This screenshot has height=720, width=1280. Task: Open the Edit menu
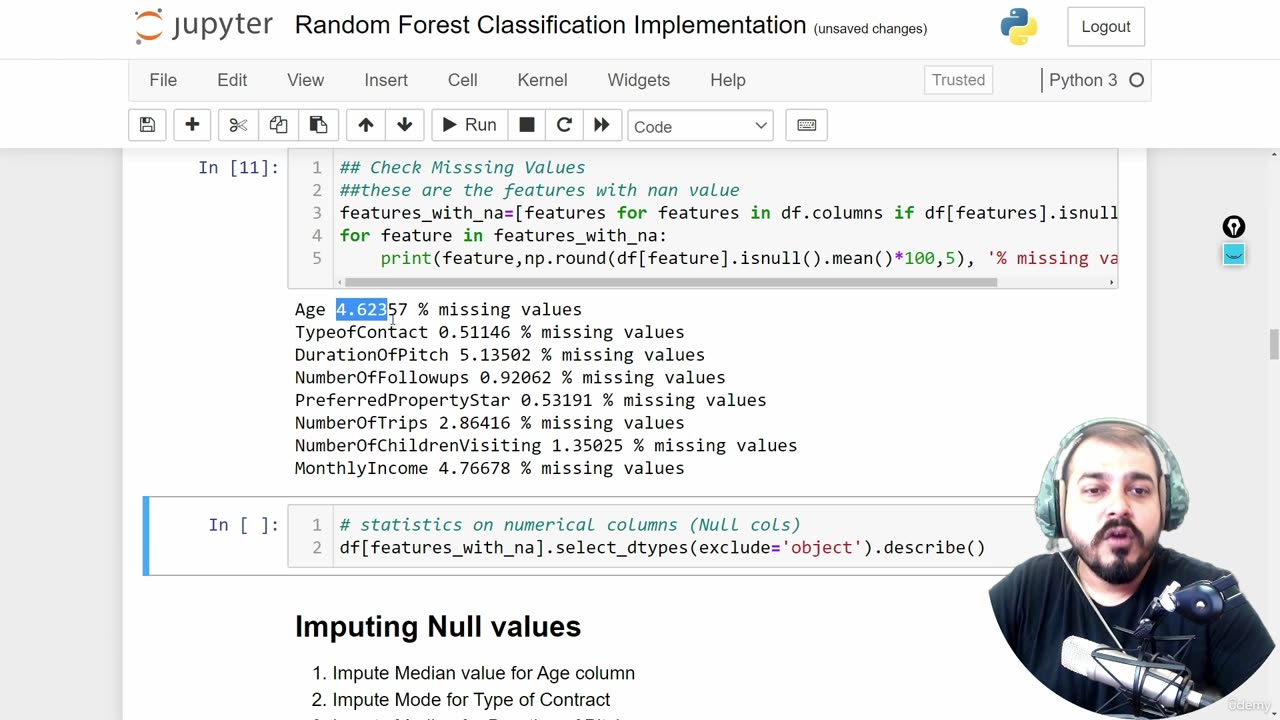tap(232, 80)
